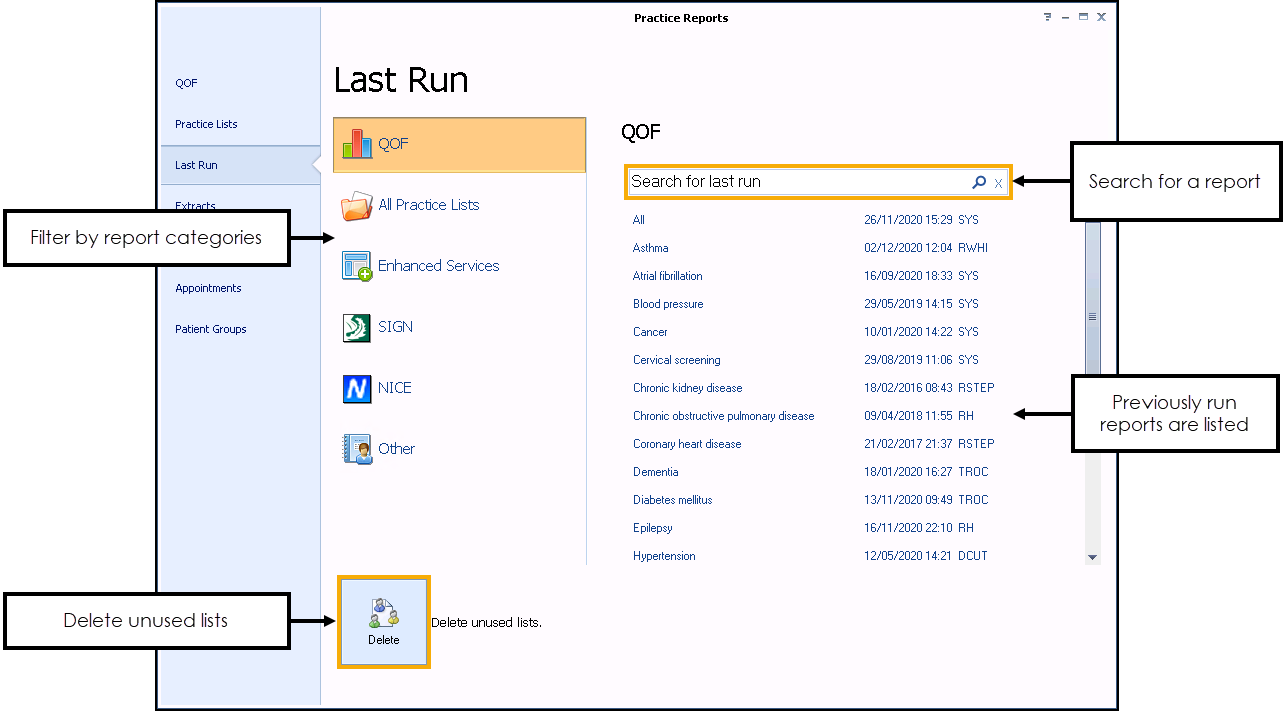Select the NICE category icon
Screen dimensions: 1285x711
click(357, 389)
